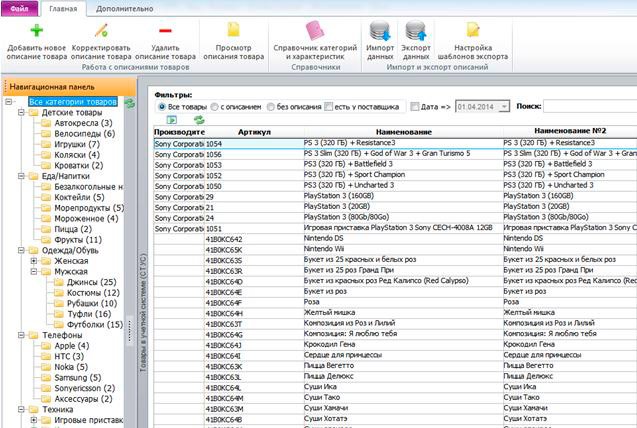Collapse the Еда/Напитки tree node
637x428 pixels.
(21, 176)
